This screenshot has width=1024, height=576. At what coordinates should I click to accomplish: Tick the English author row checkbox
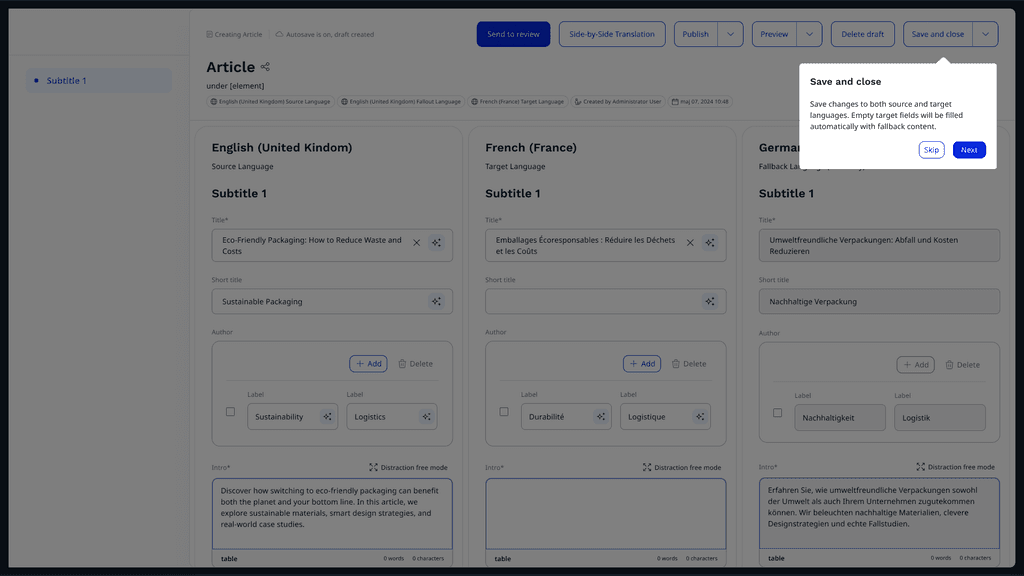click(x=231, y=412)
